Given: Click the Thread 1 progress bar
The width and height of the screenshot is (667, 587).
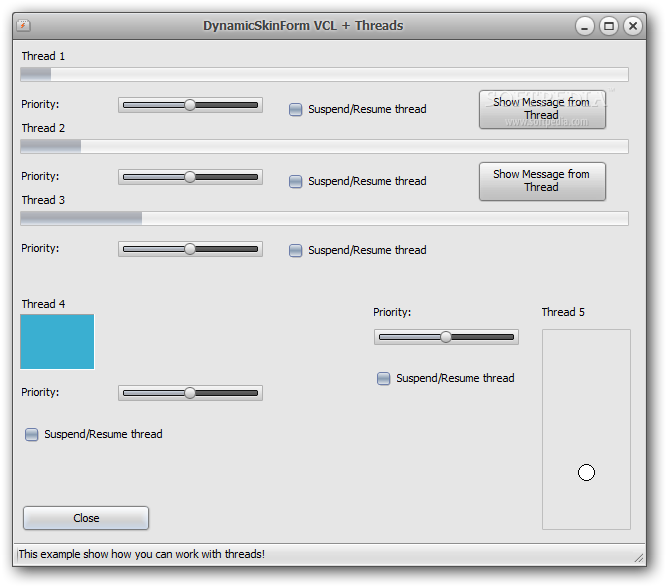Looking at the screenshot, I should pyautogui.click(x=325, y=74).
